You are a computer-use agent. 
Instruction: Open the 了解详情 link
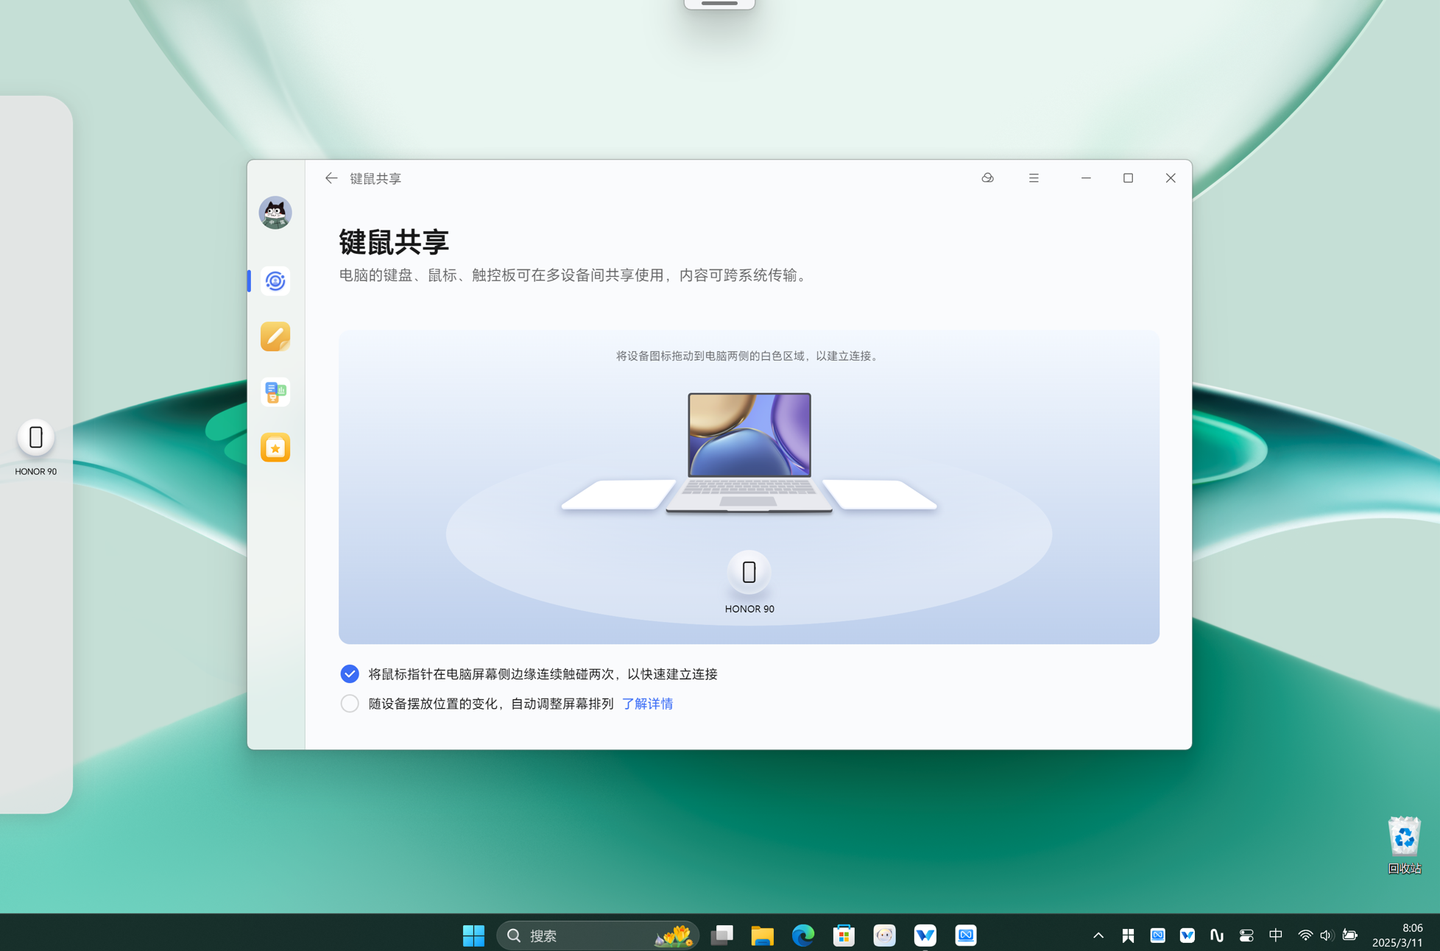click(647, 704)
